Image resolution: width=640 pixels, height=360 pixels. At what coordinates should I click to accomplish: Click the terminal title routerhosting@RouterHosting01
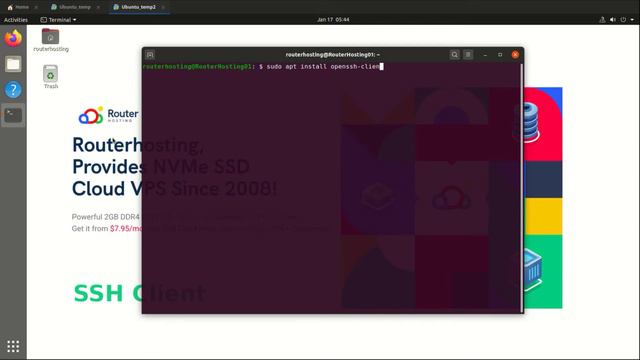click(x=332, y=55)
